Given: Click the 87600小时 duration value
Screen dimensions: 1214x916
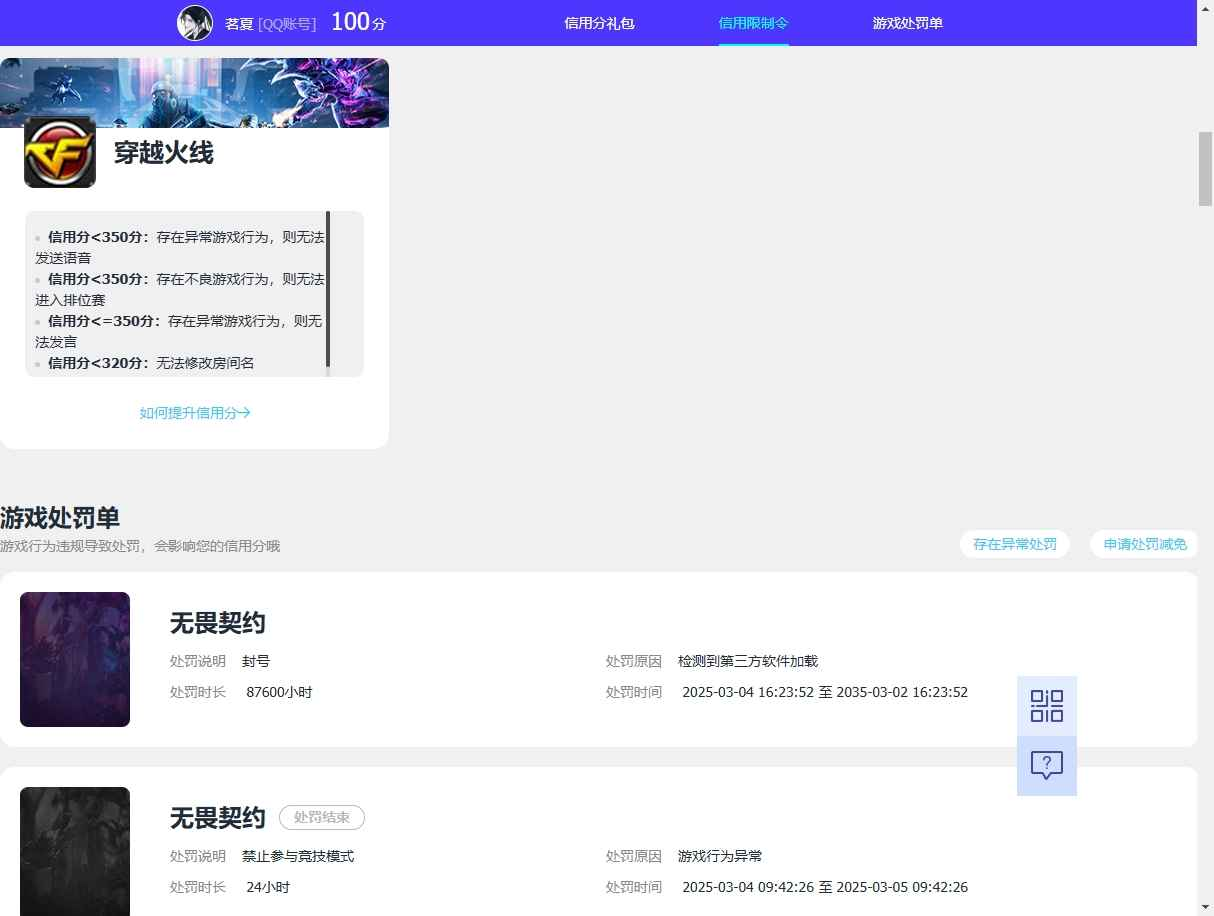Looking at the screenshot, I should pos(279,692).
